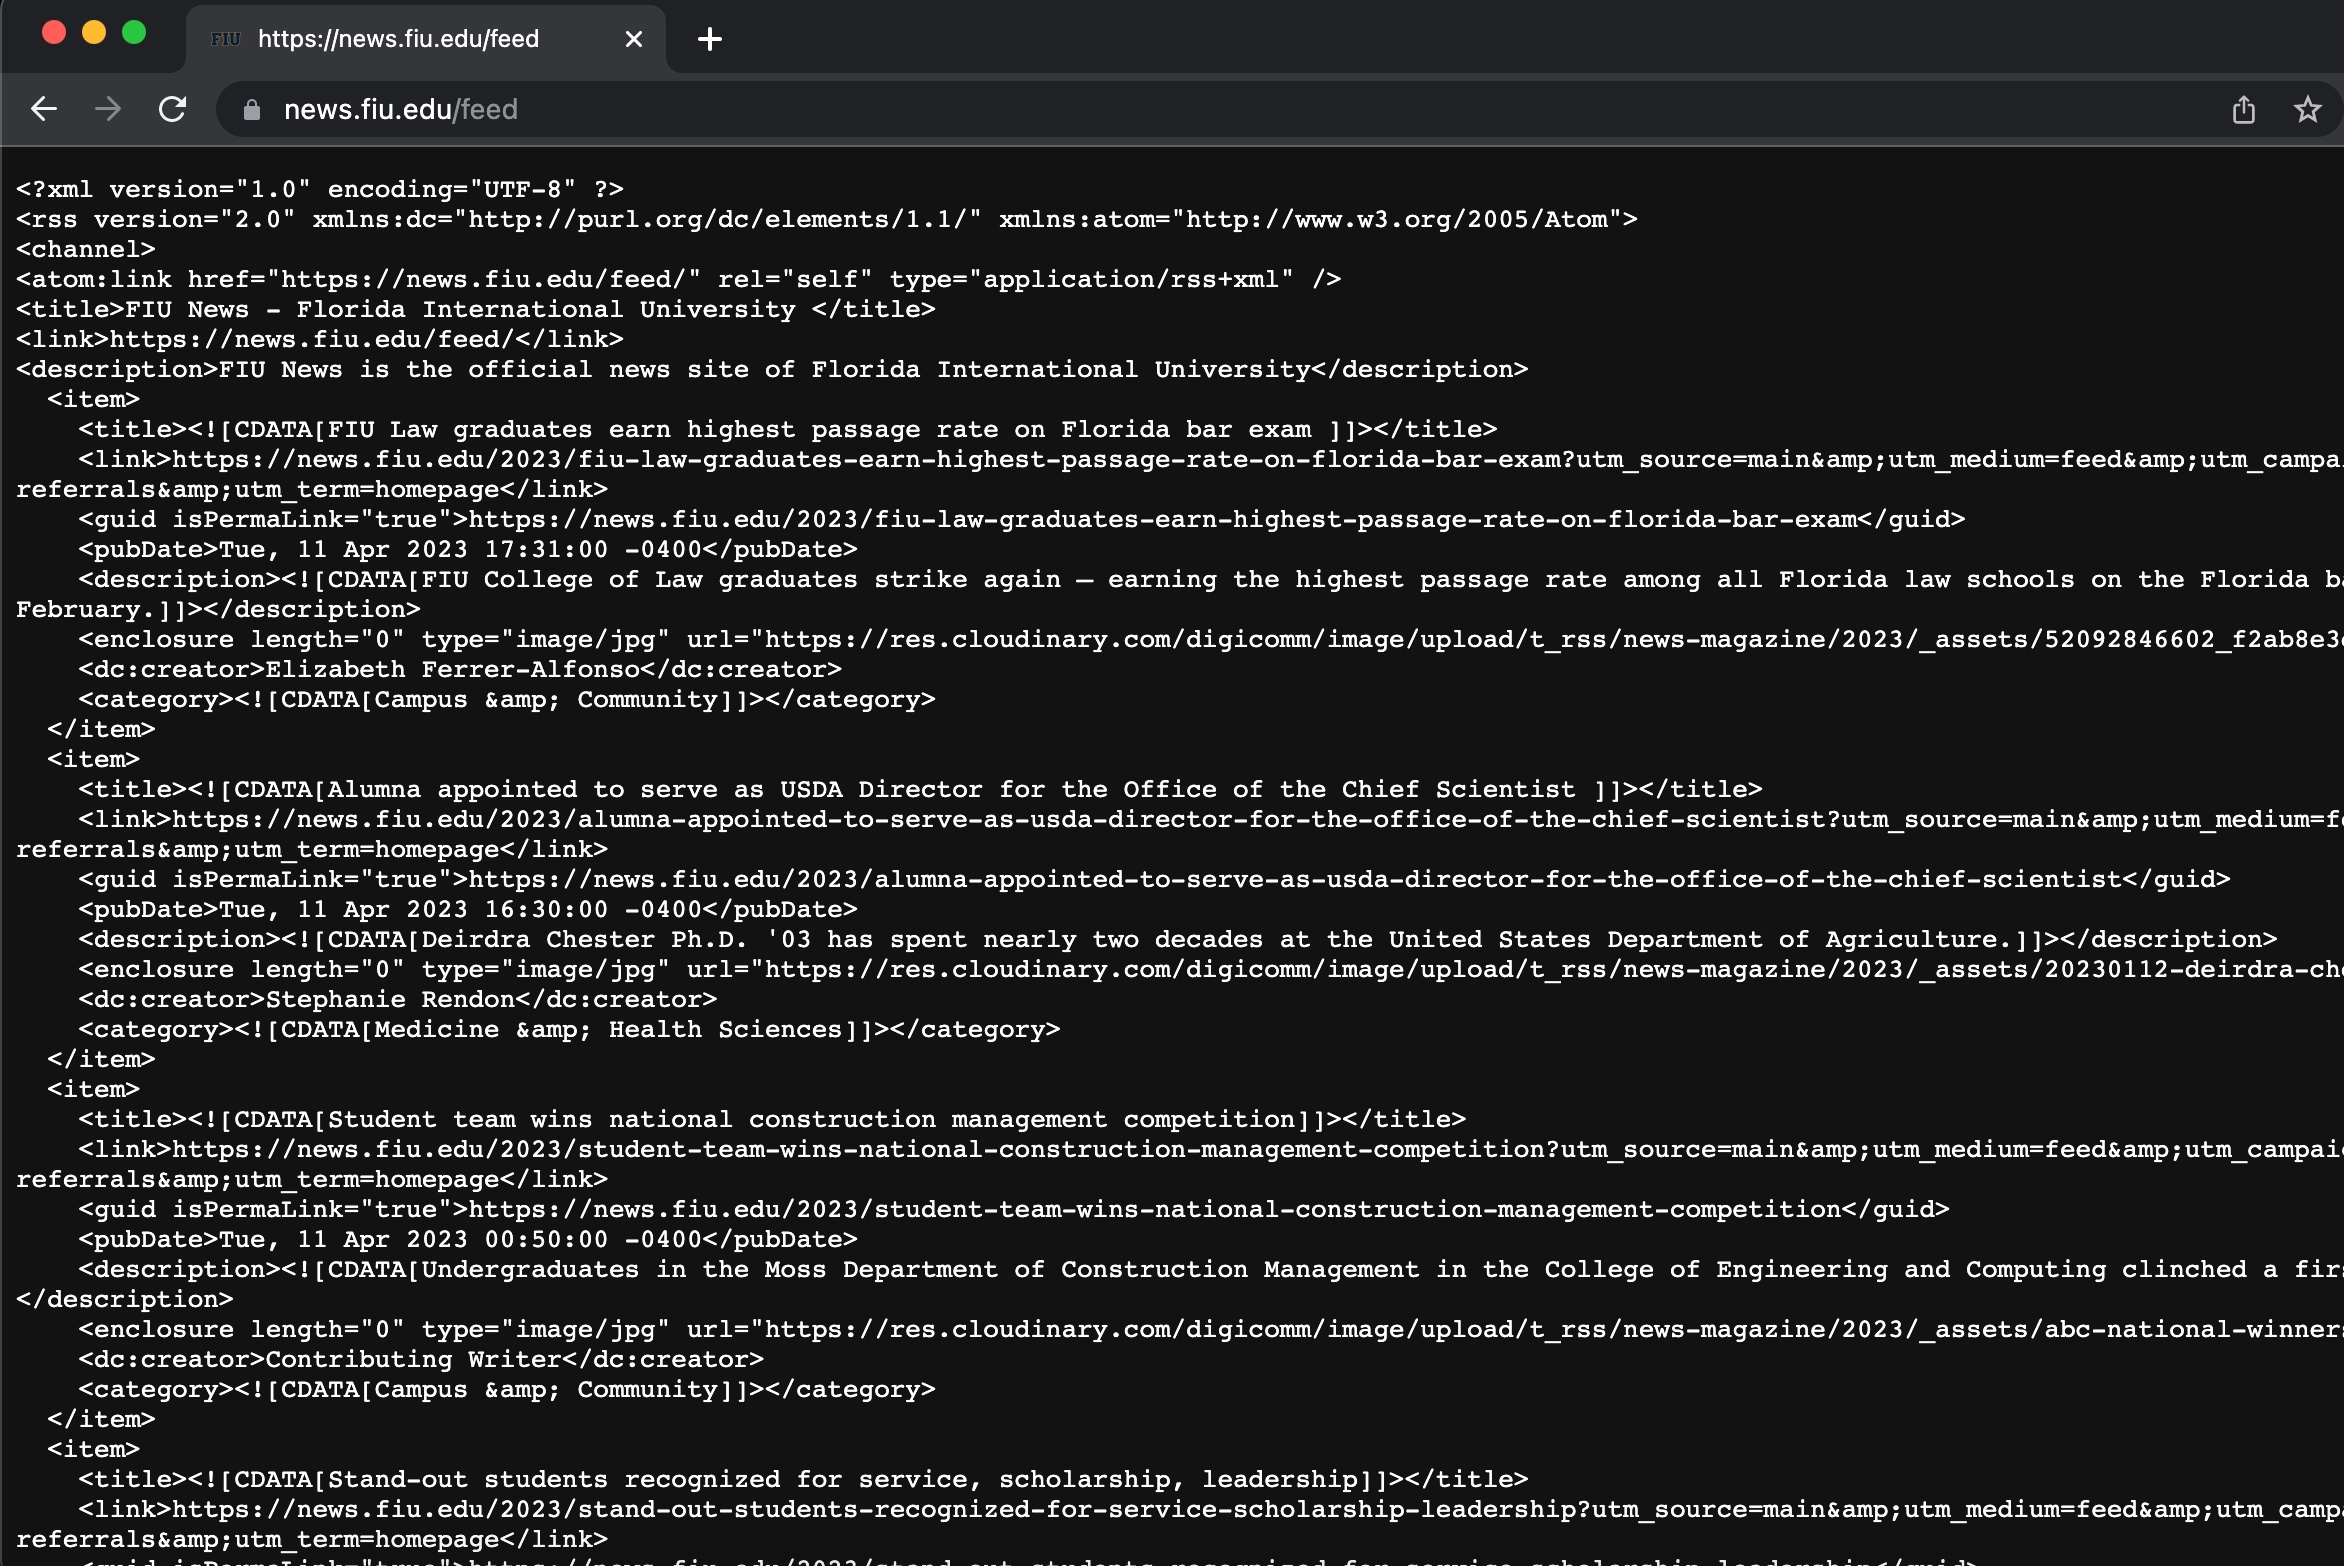Click pubDate Tue, 11 Apr 2023 17:31:00
The height and width of the screenshot is (1566, 2344).
(468, 549)
